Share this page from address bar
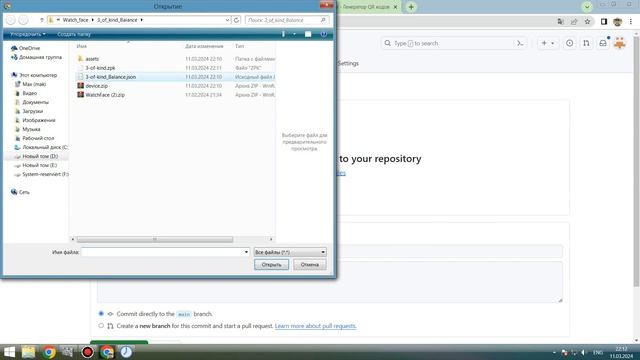This screenshot has height=360, width=640. pyautogui.click(x=574, y=22)
